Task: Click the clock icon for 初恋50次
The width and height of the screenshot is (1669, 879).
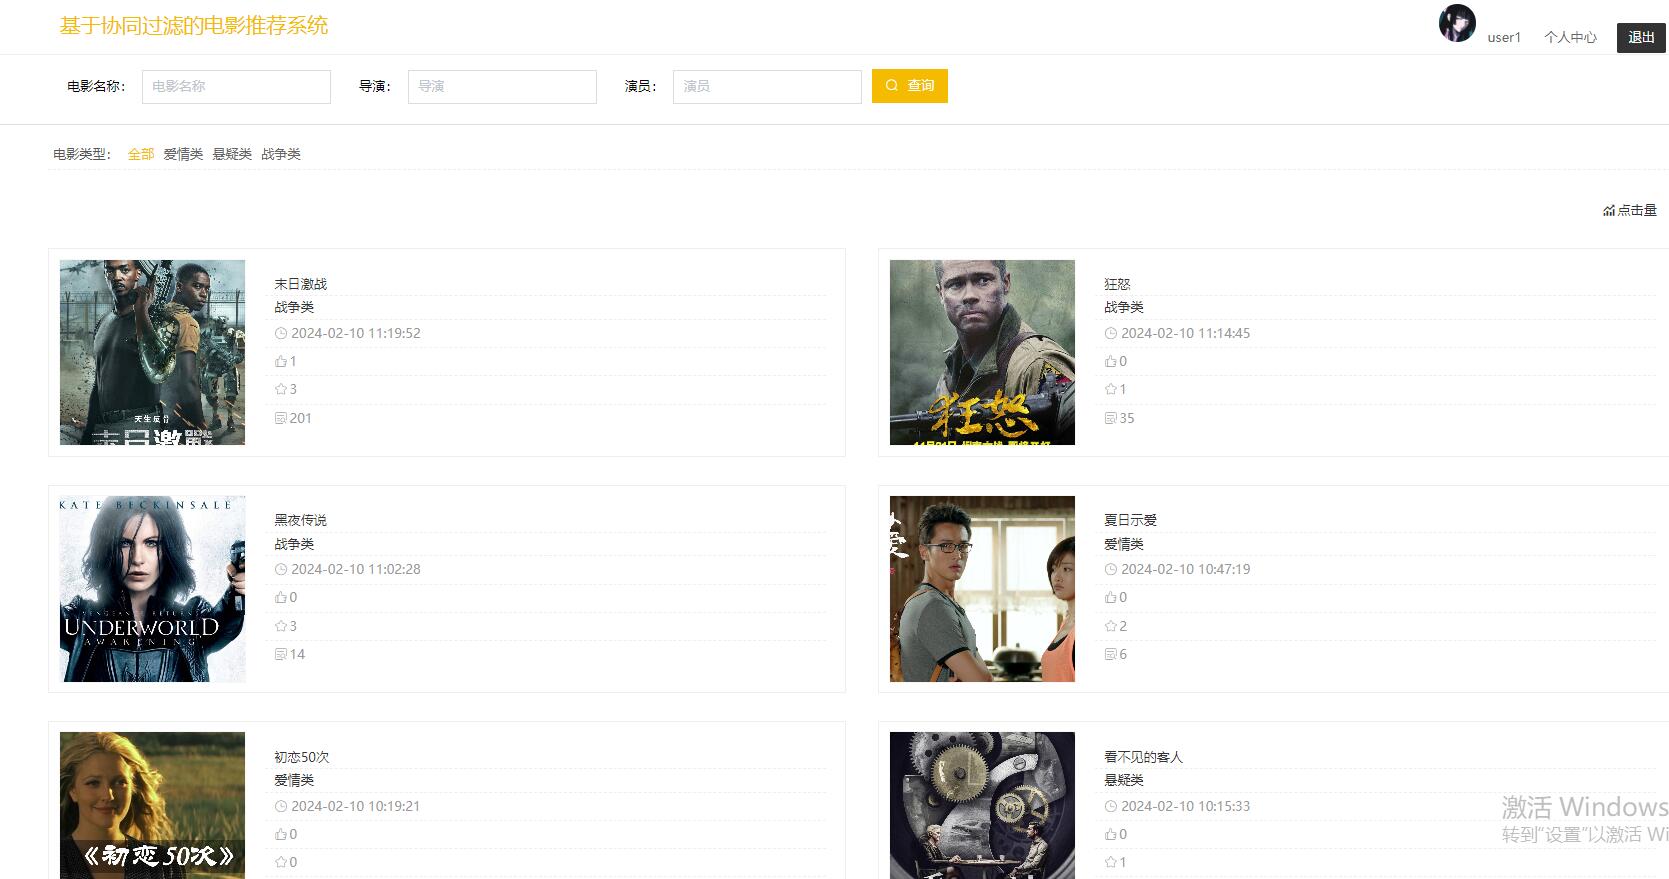Action: point(281,806)
